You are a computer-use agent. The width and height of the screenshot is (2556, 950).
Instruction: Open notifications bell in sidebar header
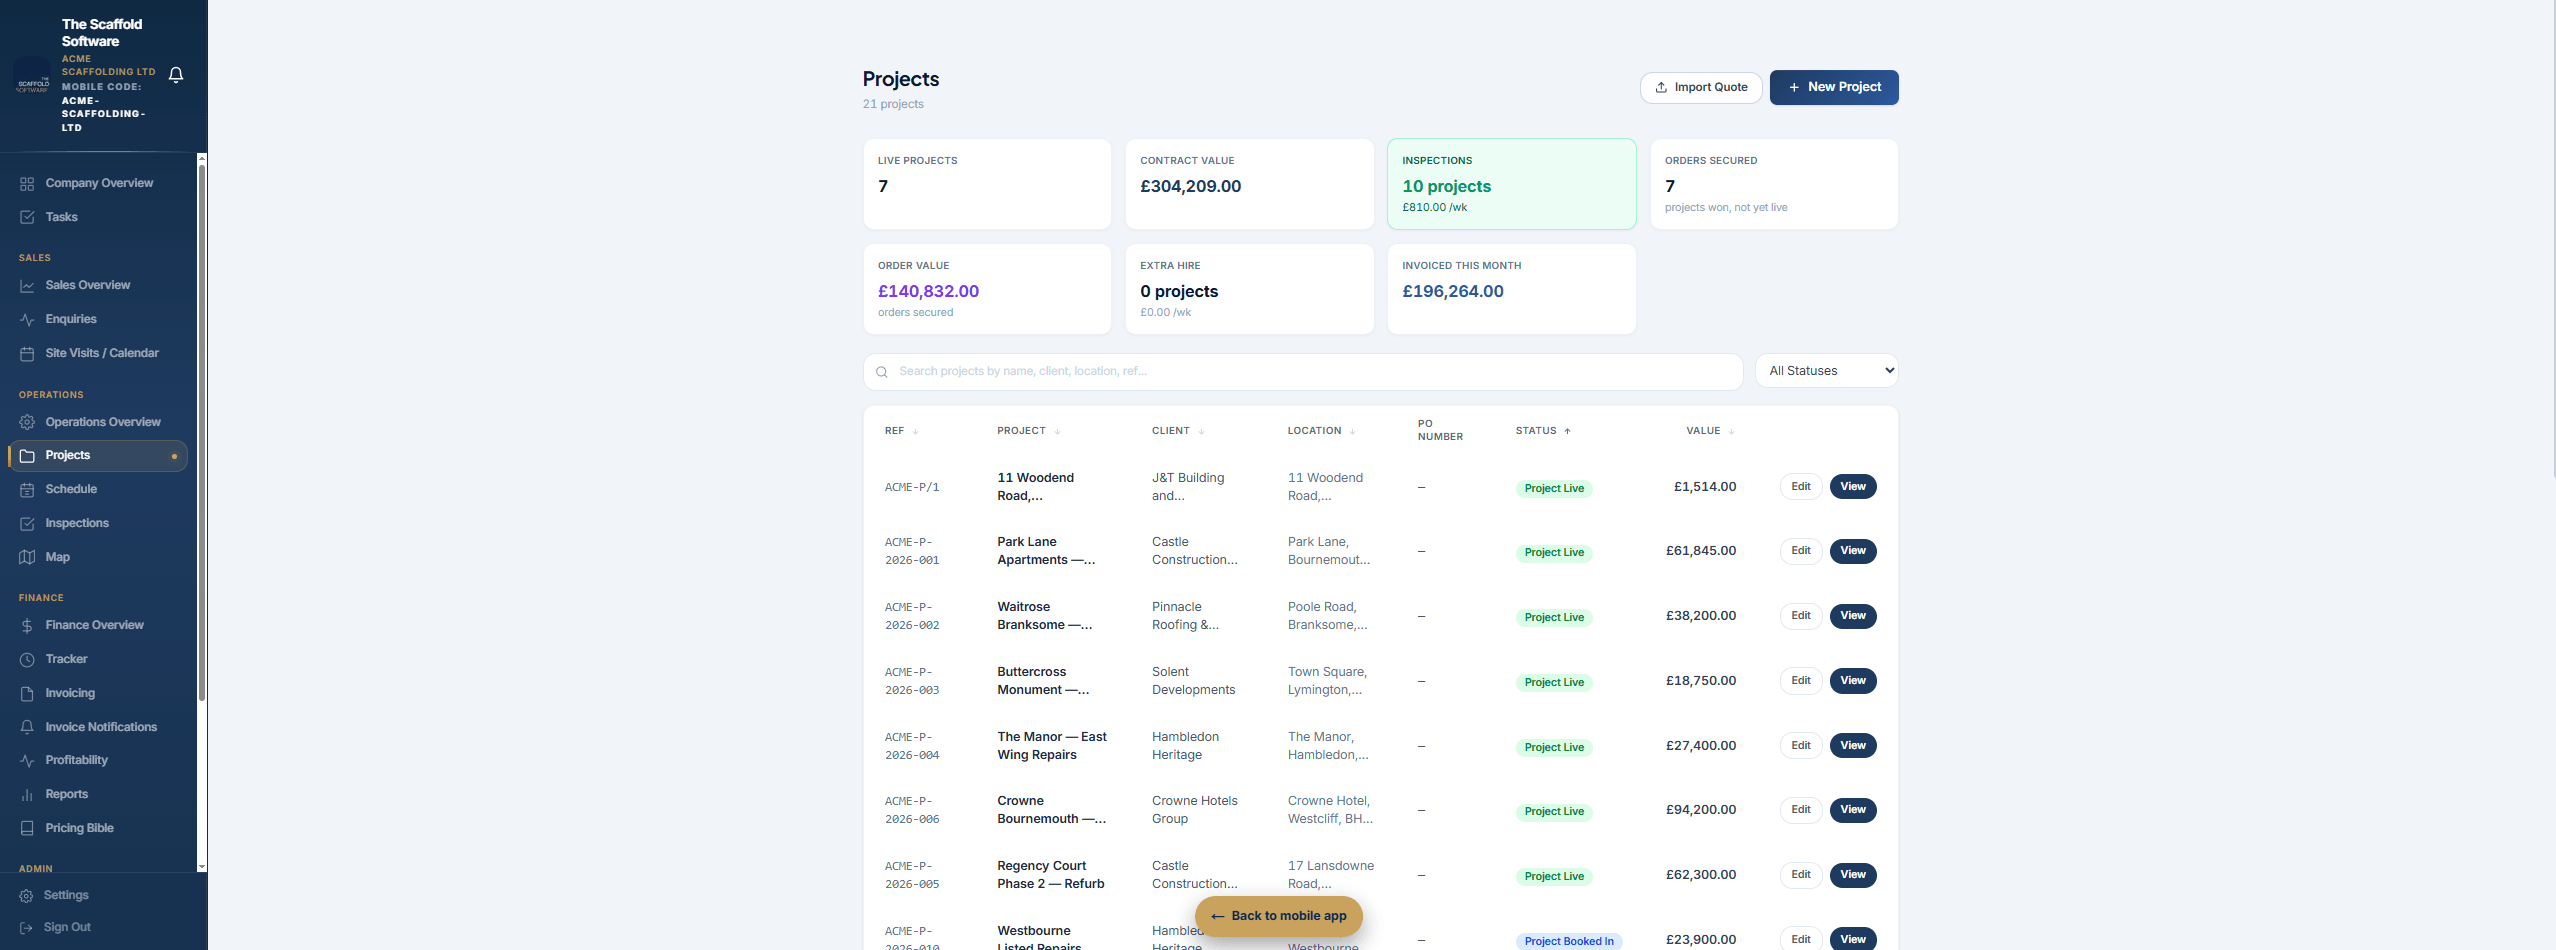coord(176,75)
